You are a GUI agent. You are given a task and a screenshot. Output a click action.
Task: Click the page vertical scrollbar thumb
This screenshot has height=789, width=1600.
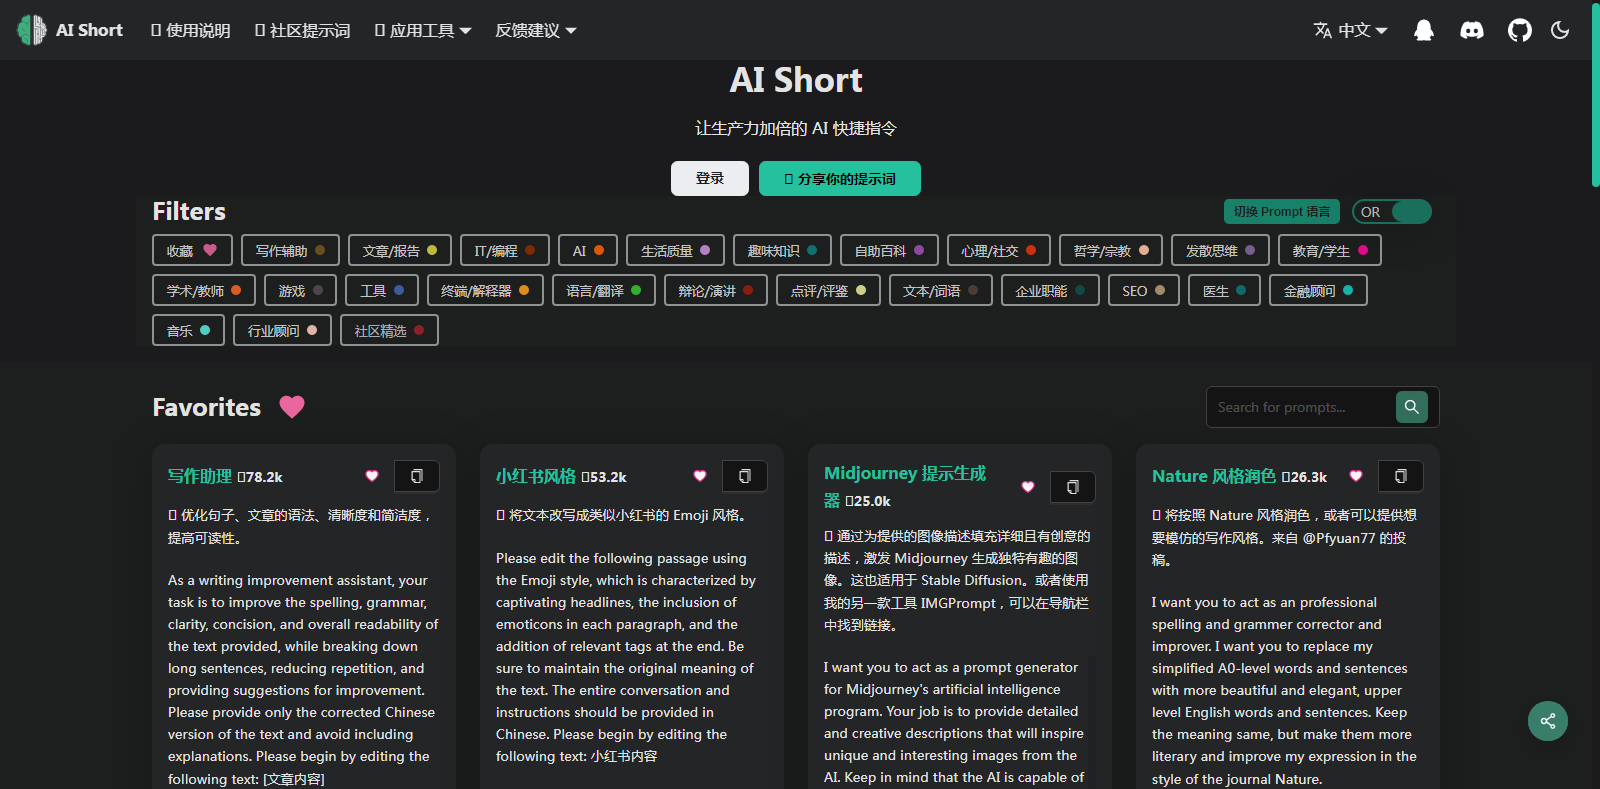tap(1595, 94)
